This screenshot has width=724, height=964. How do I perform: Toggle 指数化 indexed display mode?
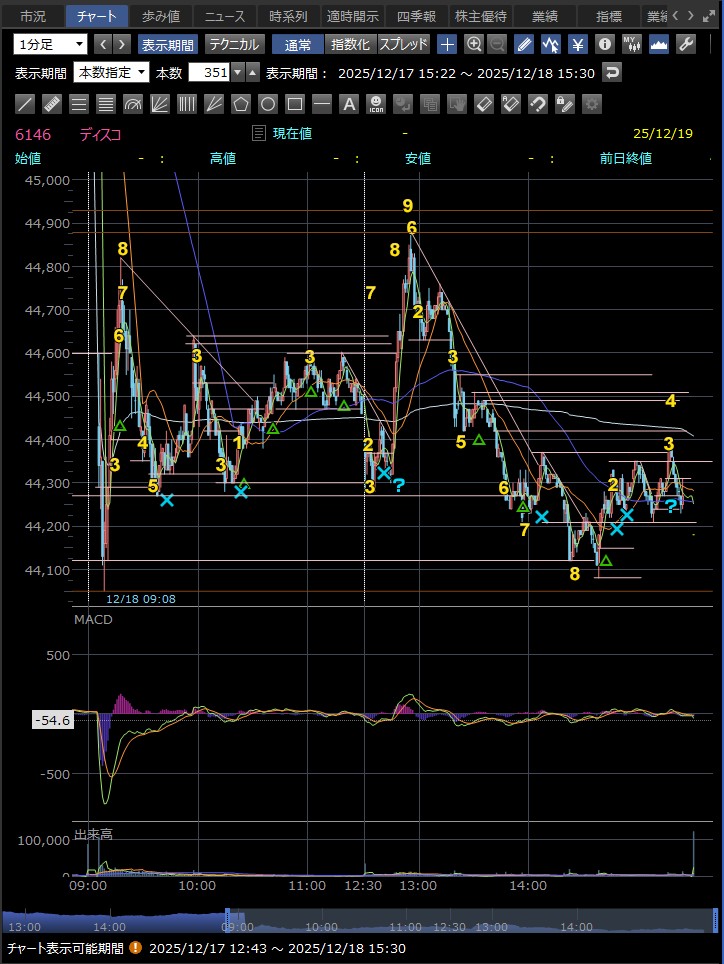(x=350, y=44)
